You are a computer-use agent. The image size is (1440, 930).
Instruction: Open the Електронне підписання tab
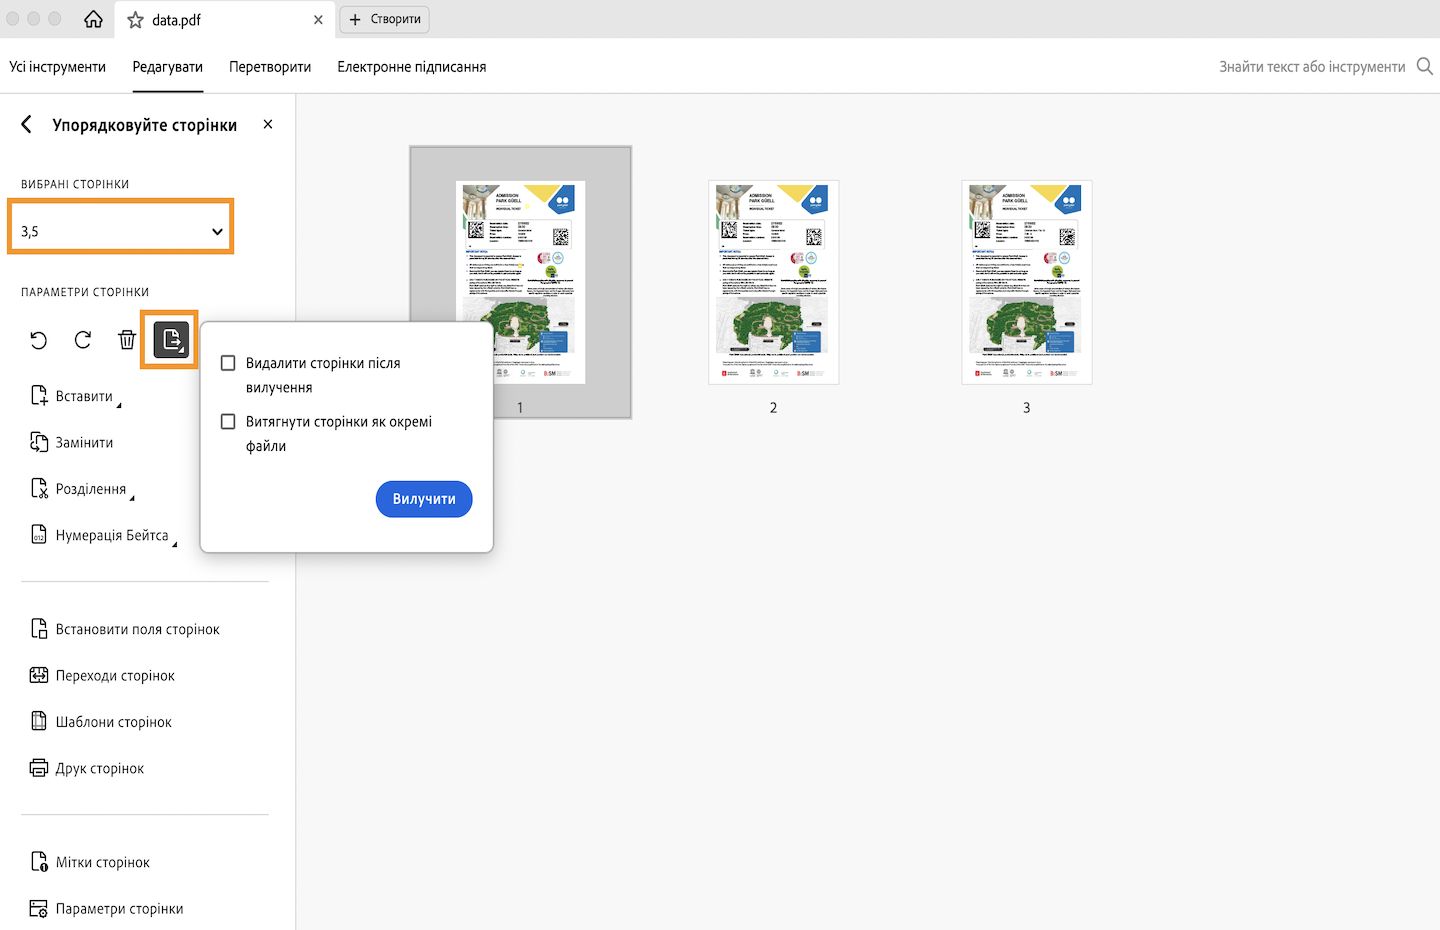coord(411,66)
